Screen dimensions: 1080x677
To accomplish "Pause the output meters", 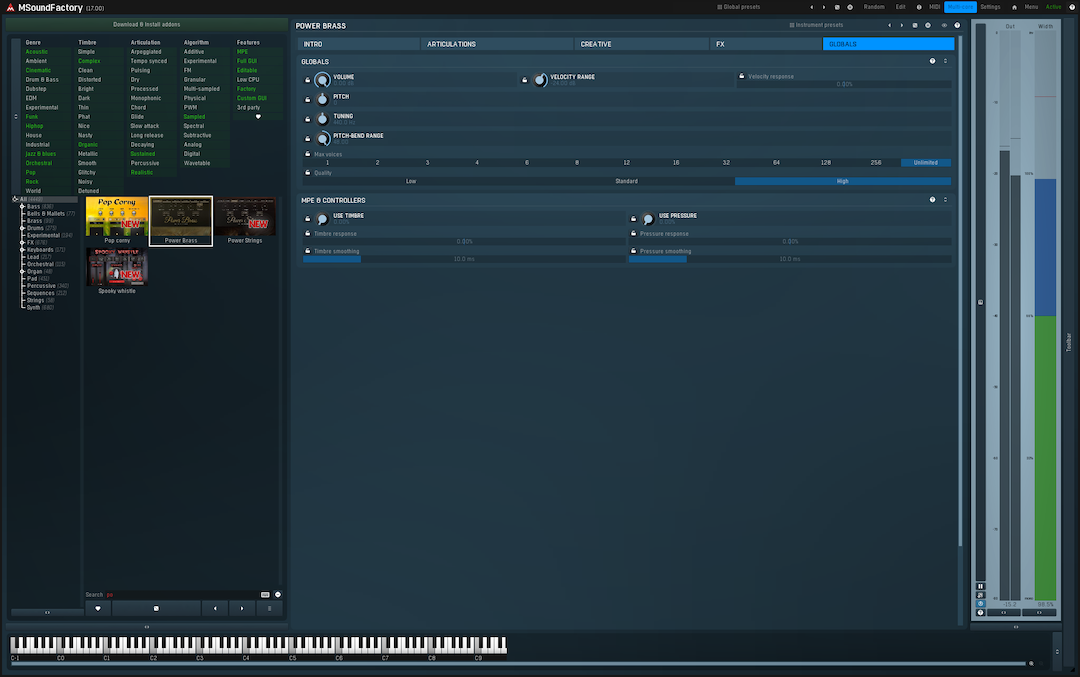I will 980,586.
